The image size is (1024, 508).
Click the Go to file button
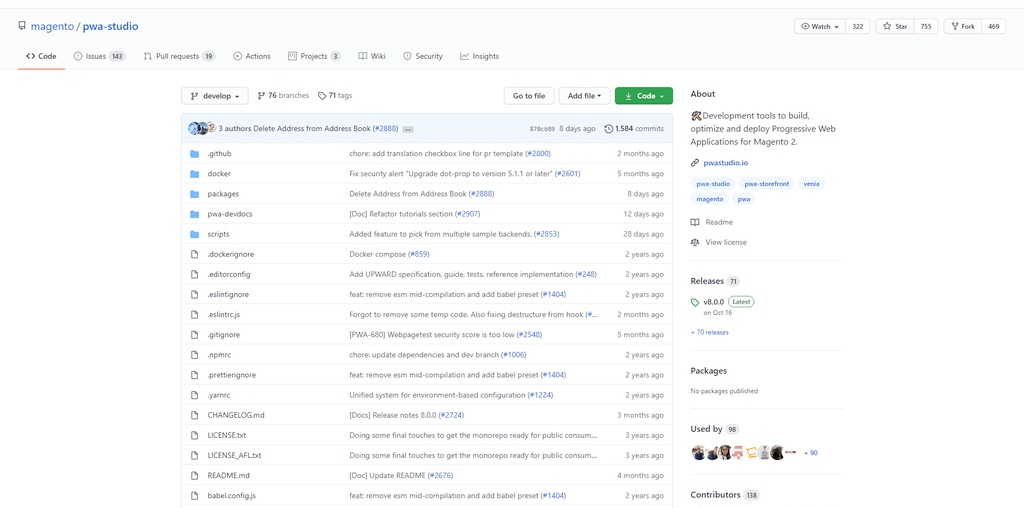[529, 96]
